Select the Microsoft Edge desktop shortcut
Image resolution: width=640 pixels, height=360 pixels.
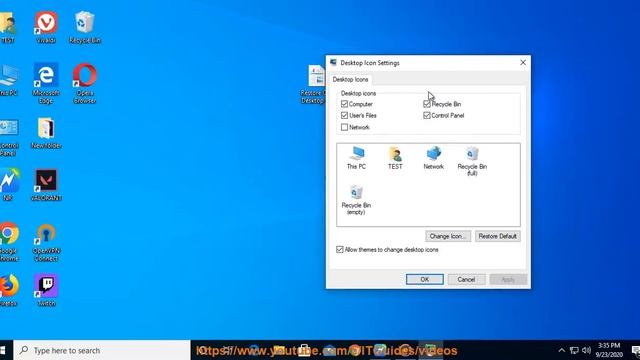pyautogui.click(x=46, y=83)
